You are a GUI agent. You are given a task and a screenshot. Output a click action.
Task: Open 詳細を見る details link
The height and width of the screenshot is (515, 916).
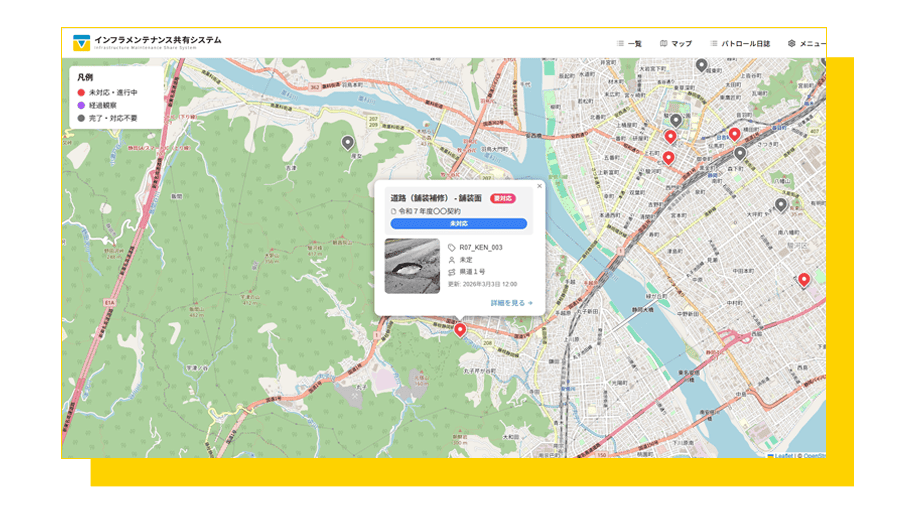coord(512,303)
